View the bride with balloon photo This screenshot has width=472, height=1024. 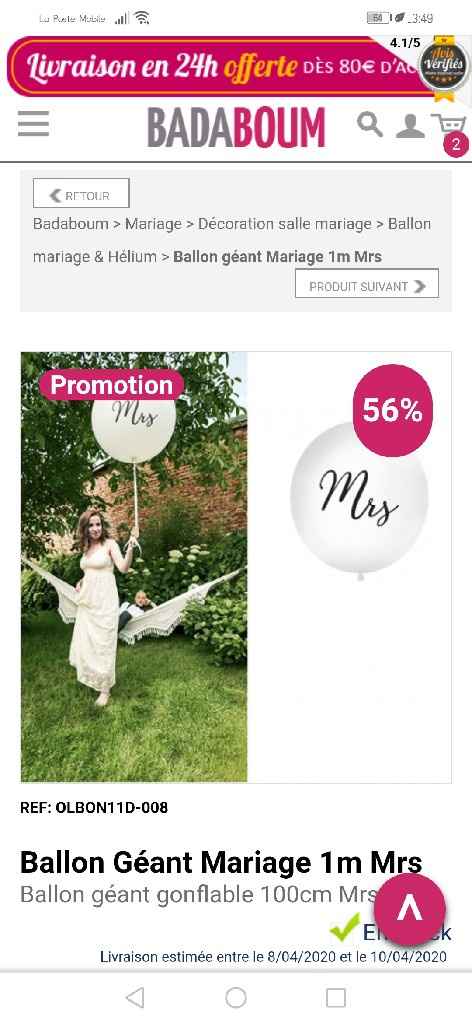click(134, 567)
